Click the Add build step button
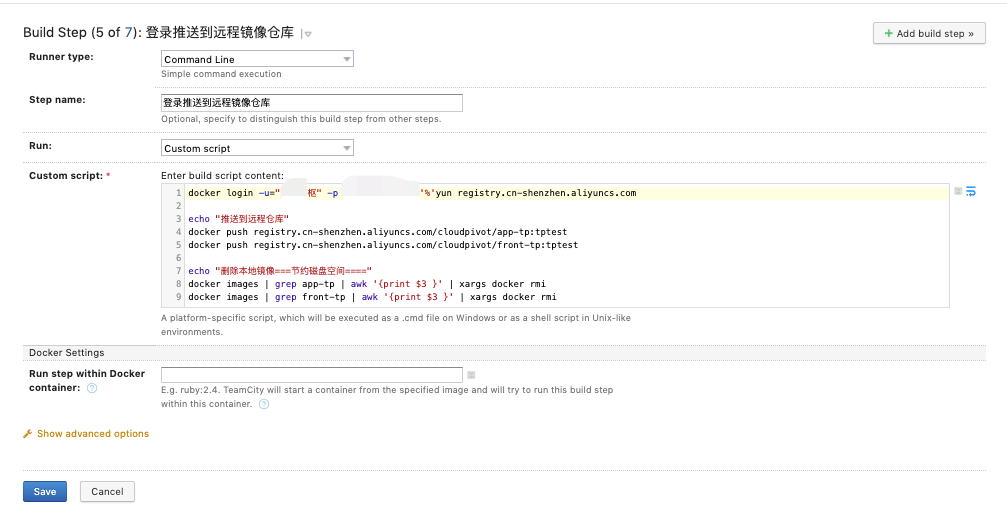 (x=929, y=33)
